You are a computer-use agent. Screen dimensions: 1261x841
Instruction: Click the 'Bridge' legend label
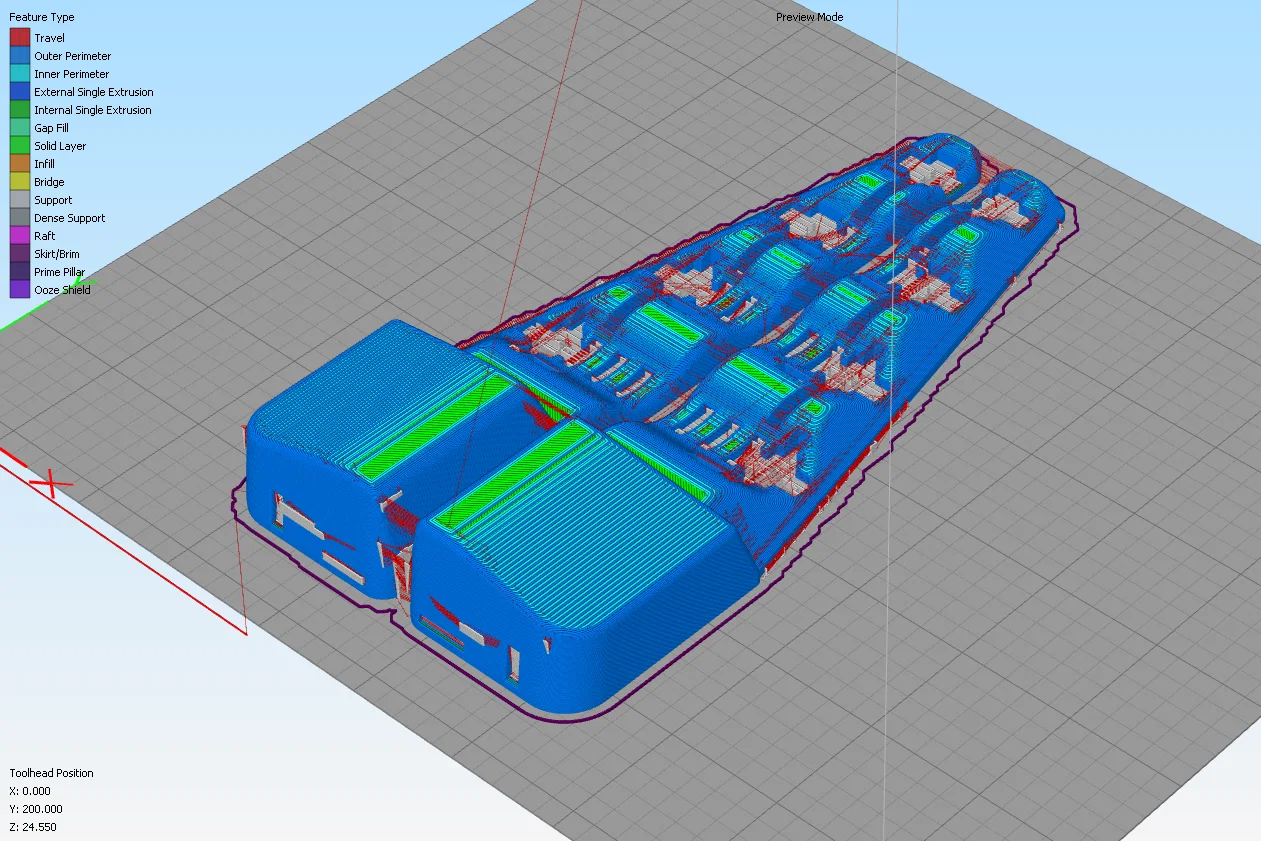coord(49,182)
